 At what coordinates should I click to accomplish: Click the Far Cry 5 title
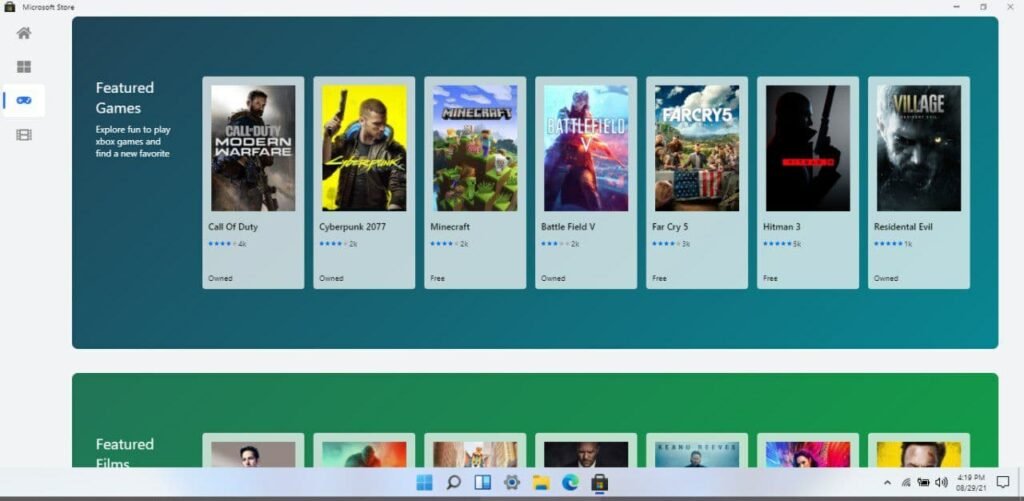pyautogui.click(x=670, y=227)
